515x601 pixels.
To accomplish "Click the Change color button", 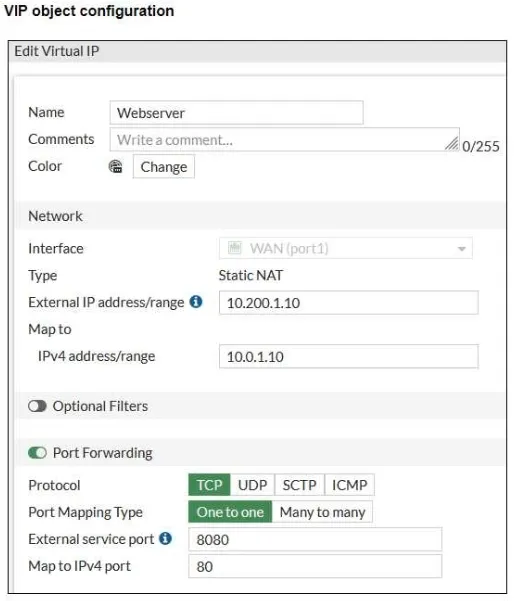I will point(164,167).
